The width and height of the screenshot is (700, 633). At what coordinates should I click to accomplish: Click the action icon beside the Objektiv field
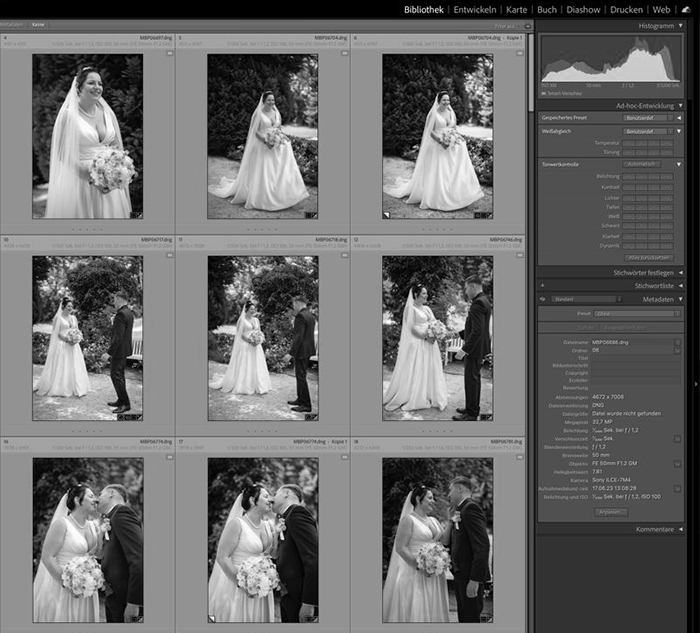pyautogui.click(x=677, y=463)
